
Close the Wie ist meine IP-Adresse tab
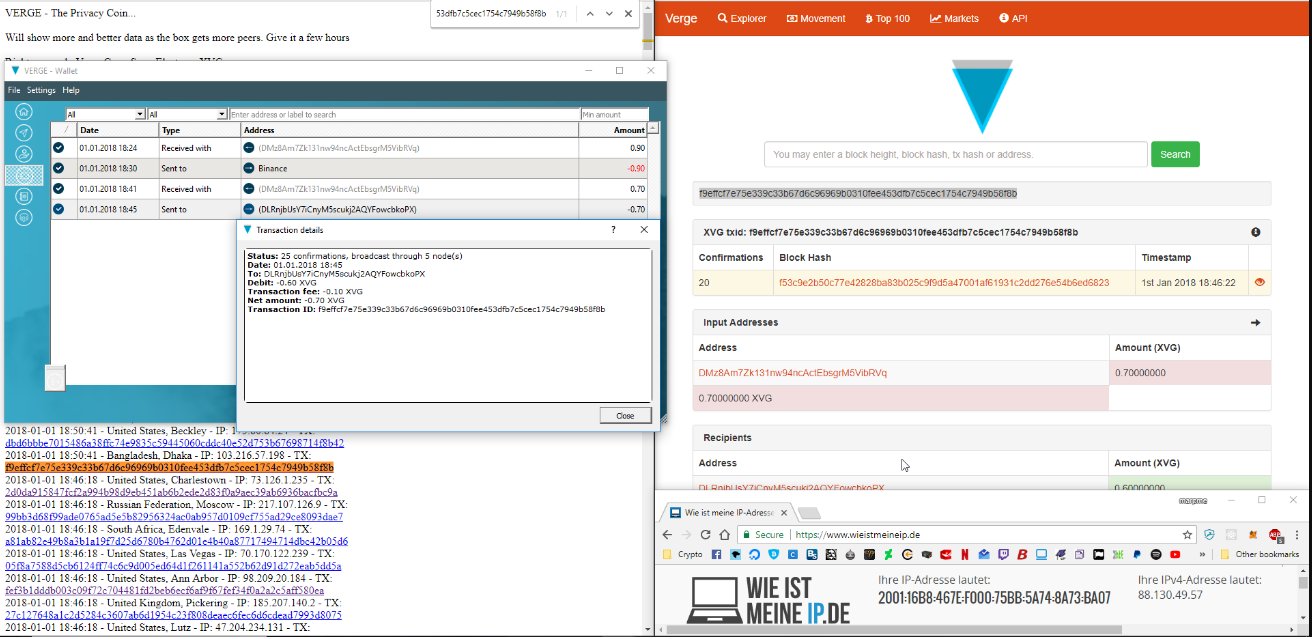click(x=783, y=512)
